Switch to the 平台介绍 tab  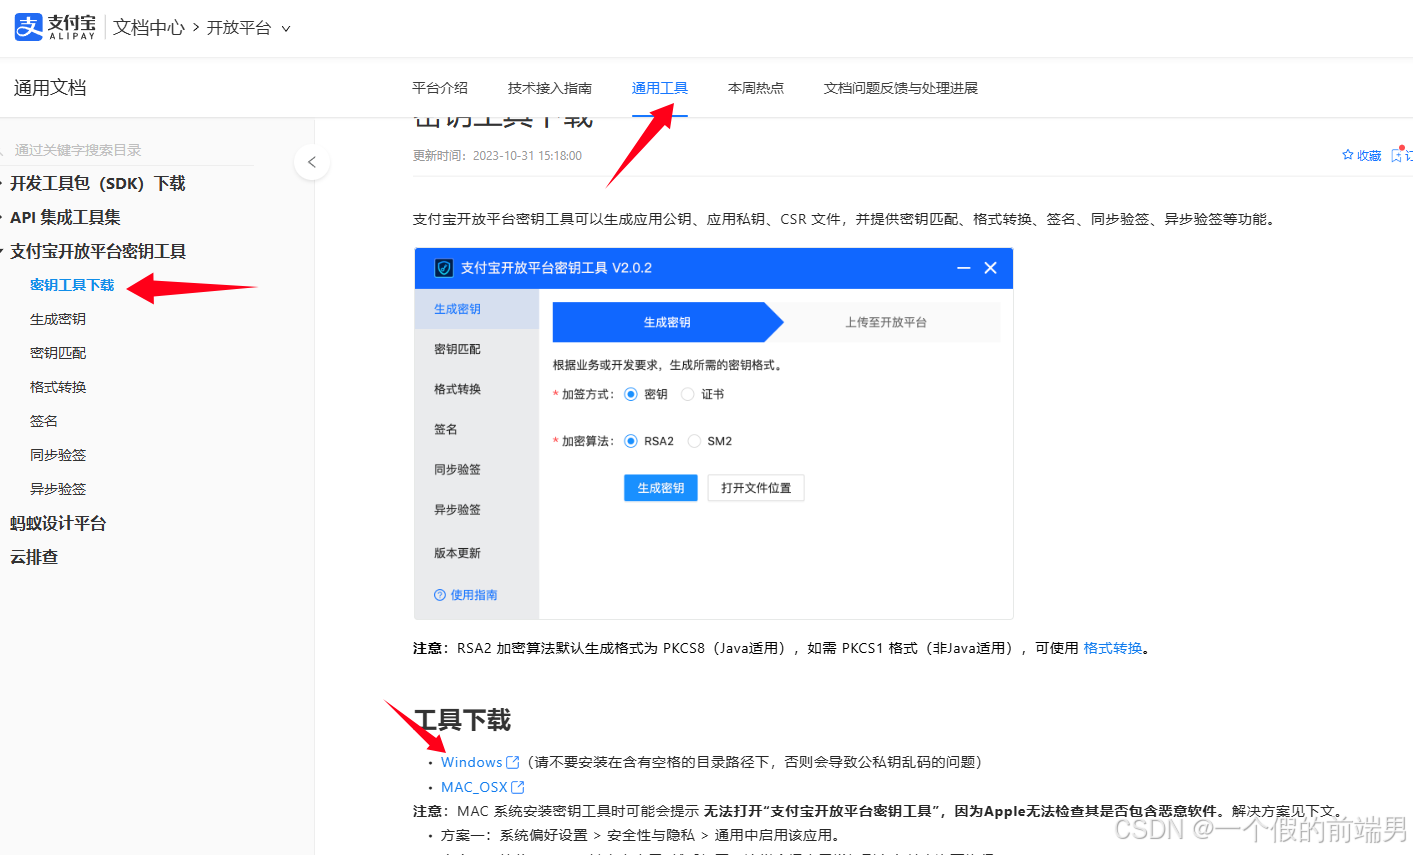(440, 88)
